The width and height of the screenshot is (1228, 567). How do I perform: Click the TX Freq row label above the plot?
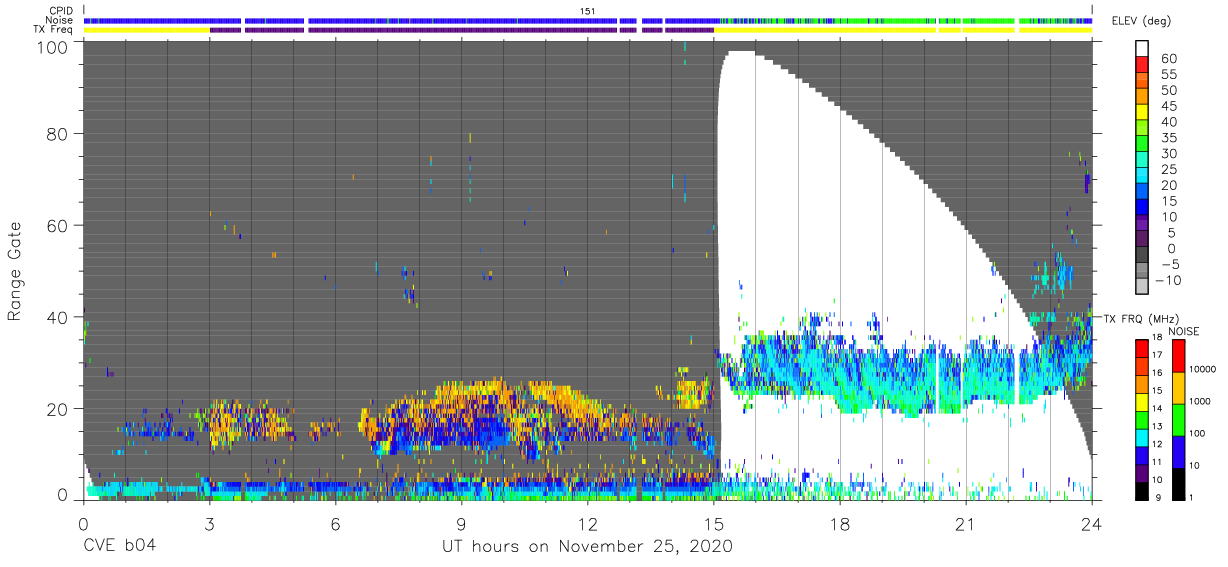pos(55,30)
